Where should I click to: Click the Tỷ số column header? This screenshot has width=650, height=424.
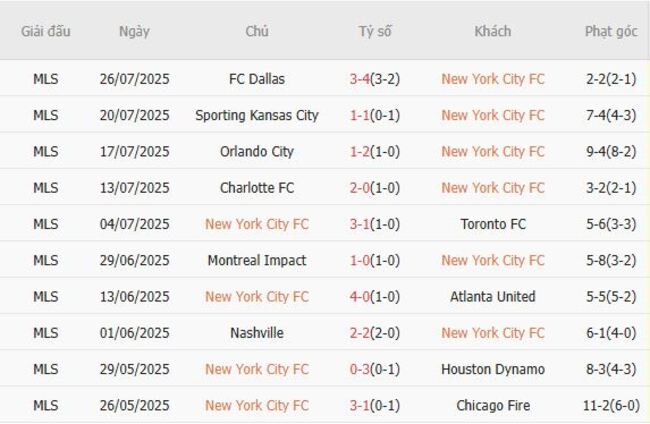(x=375, y=31)
